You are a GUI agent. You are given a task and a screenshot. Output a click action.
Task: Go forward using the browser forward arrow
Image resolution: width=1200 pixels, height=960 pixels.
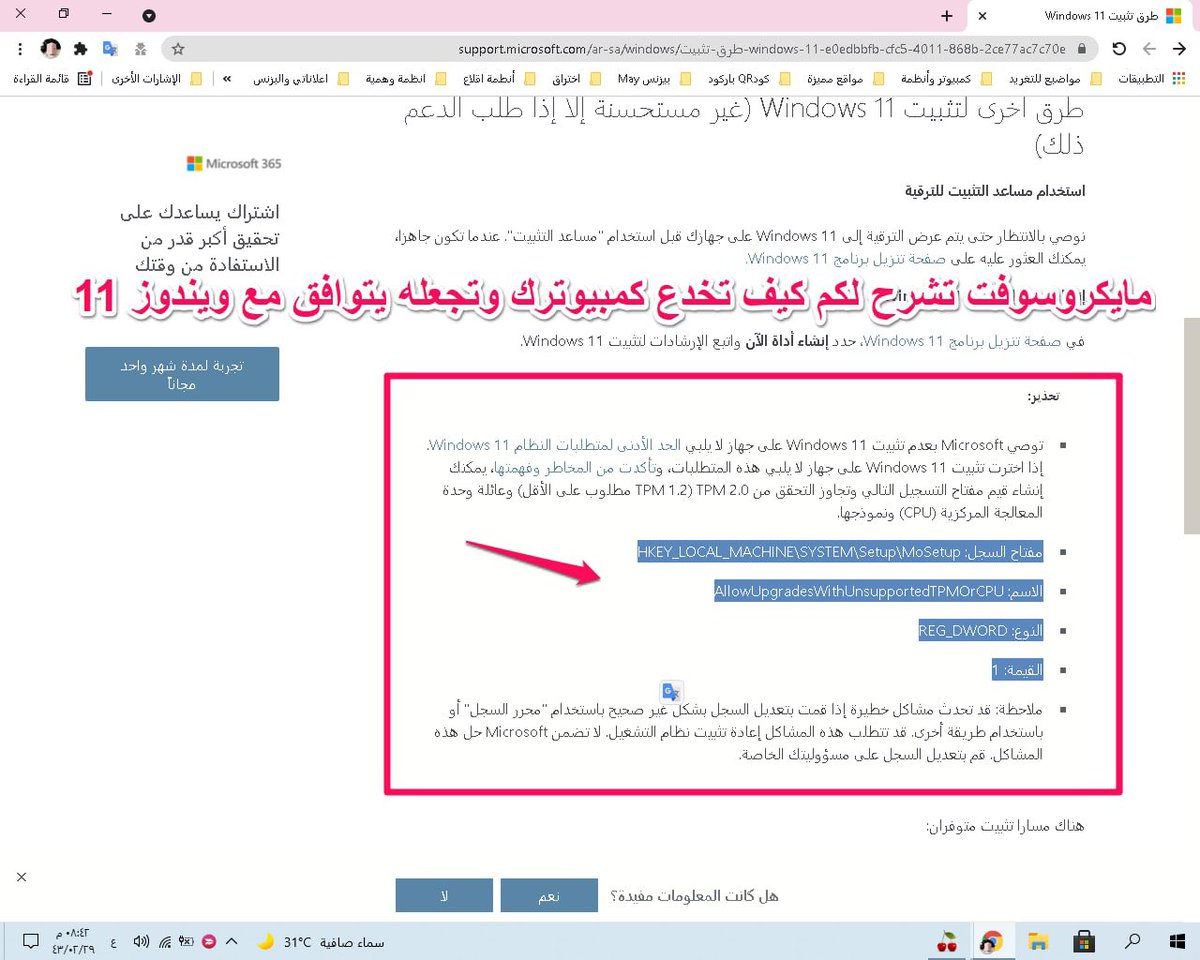(1150, 48)
